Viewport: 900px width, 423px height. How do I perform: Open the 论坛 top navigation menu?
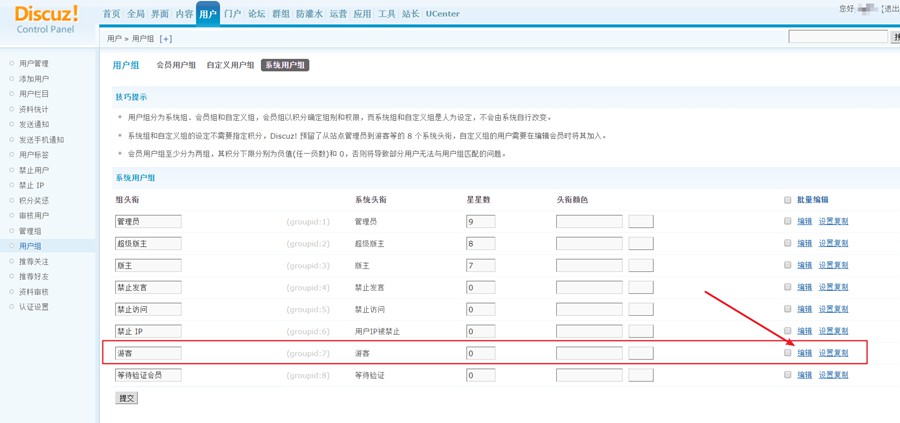point(257,14)
